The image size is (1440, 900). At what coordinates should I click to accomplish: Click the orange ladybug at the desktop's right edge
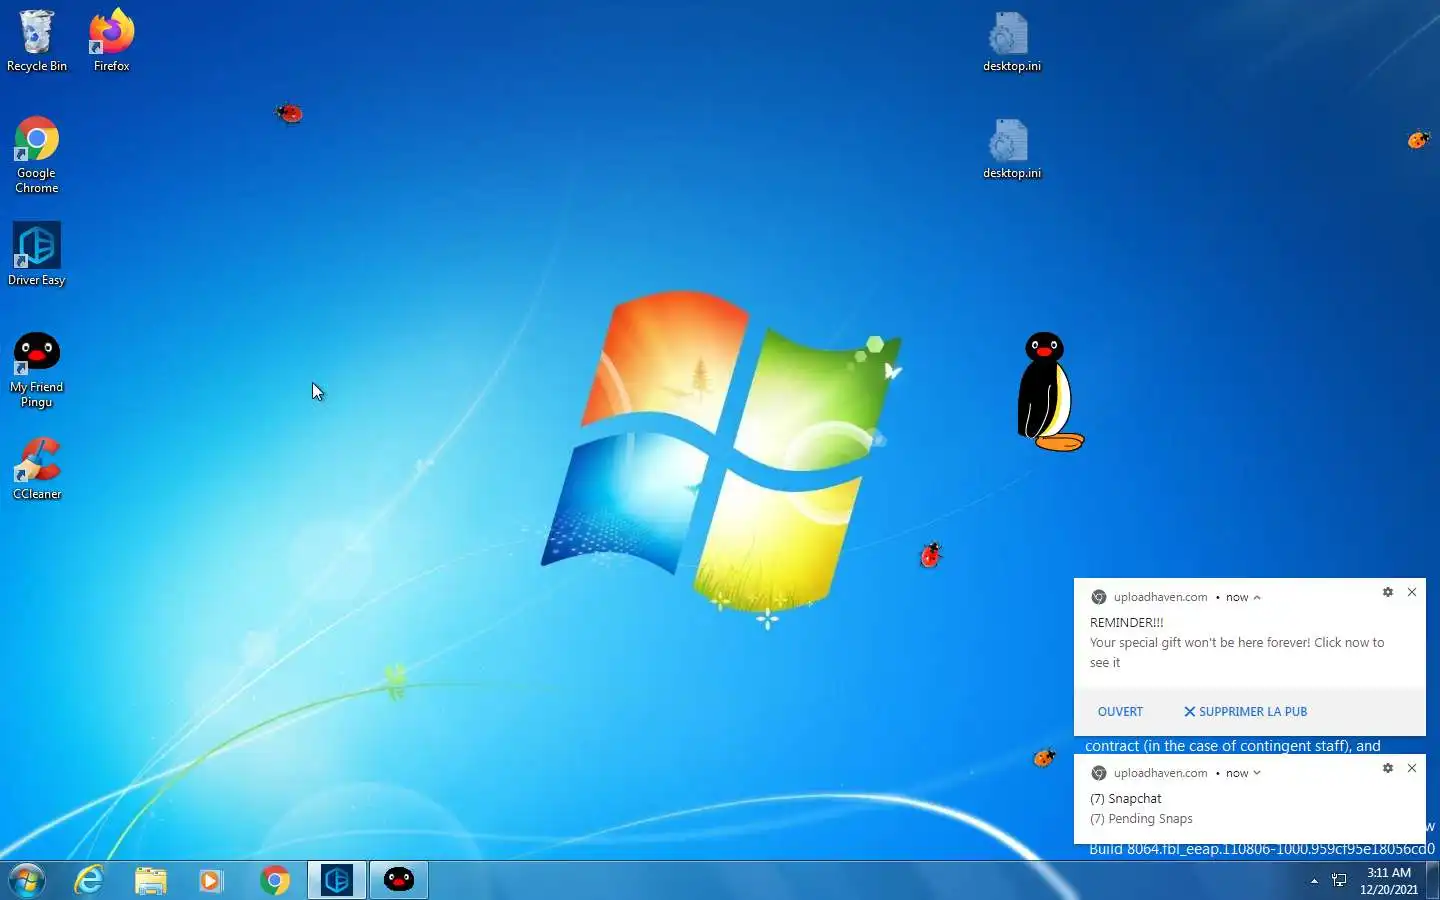pyautogui.click(x=1419, y=139)
